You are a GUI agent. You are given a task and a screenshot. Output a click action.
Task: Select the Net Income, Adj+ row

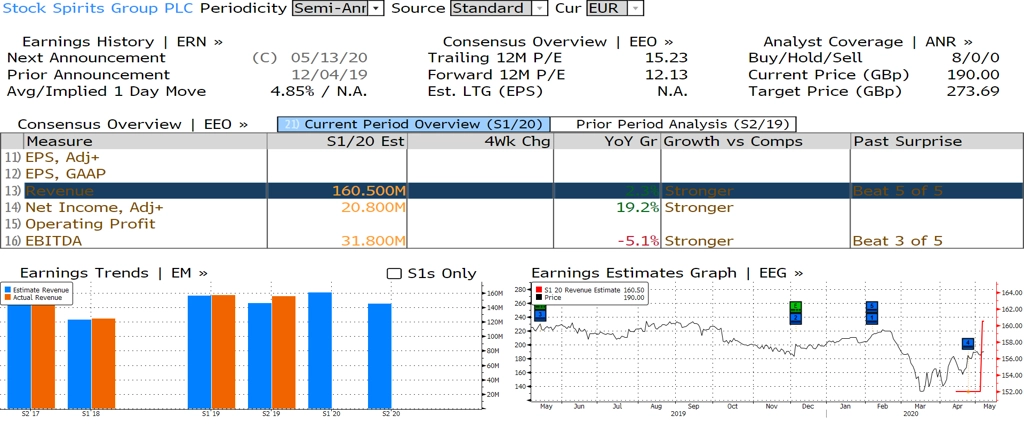(511, 207)
